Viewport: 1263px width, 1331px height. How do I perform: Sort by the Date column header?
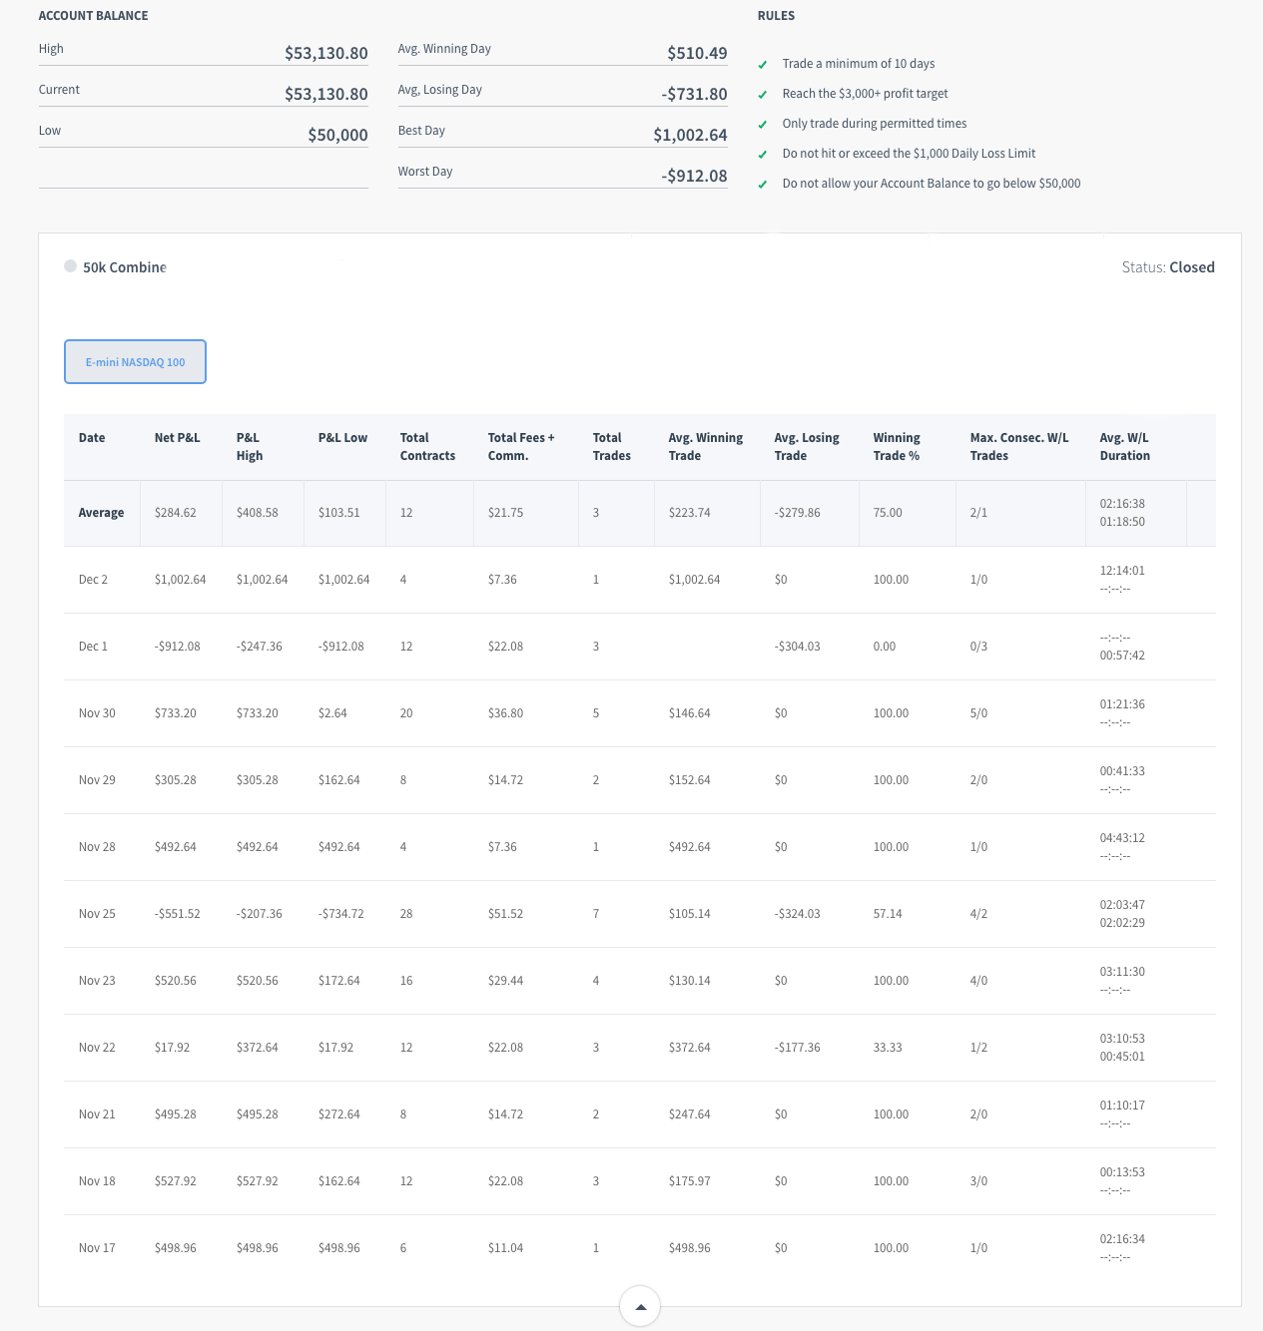coord(92,438)
